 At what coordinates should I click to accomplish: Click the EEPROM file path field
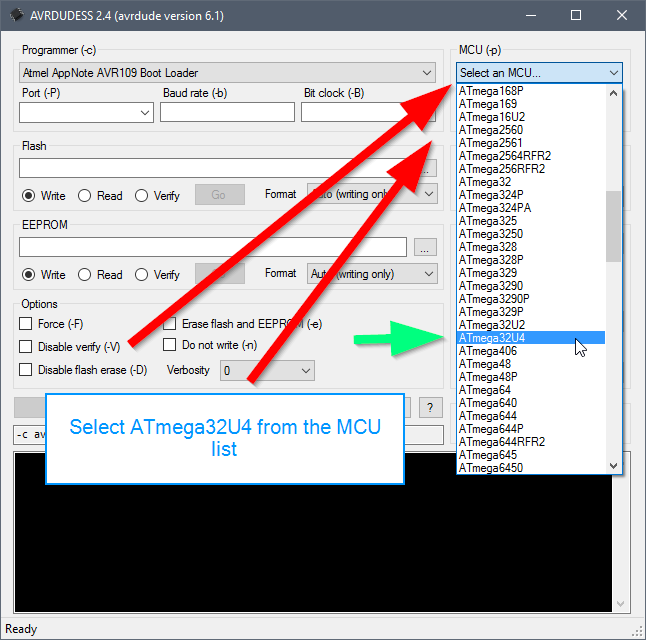pyautogui.click(x=213, y=247)
